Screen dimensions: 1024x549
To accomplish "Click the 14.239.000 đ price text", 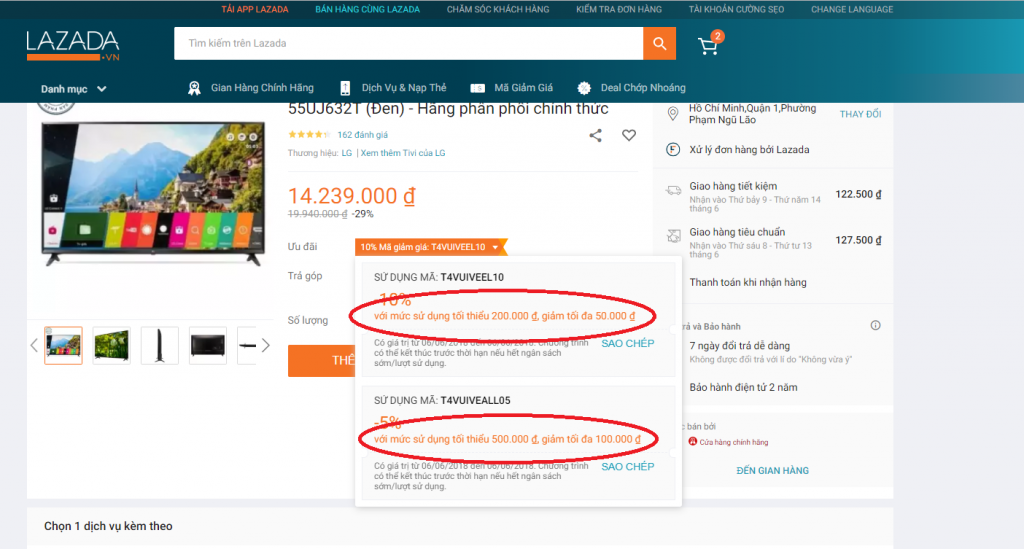I will tap(351, 196).
